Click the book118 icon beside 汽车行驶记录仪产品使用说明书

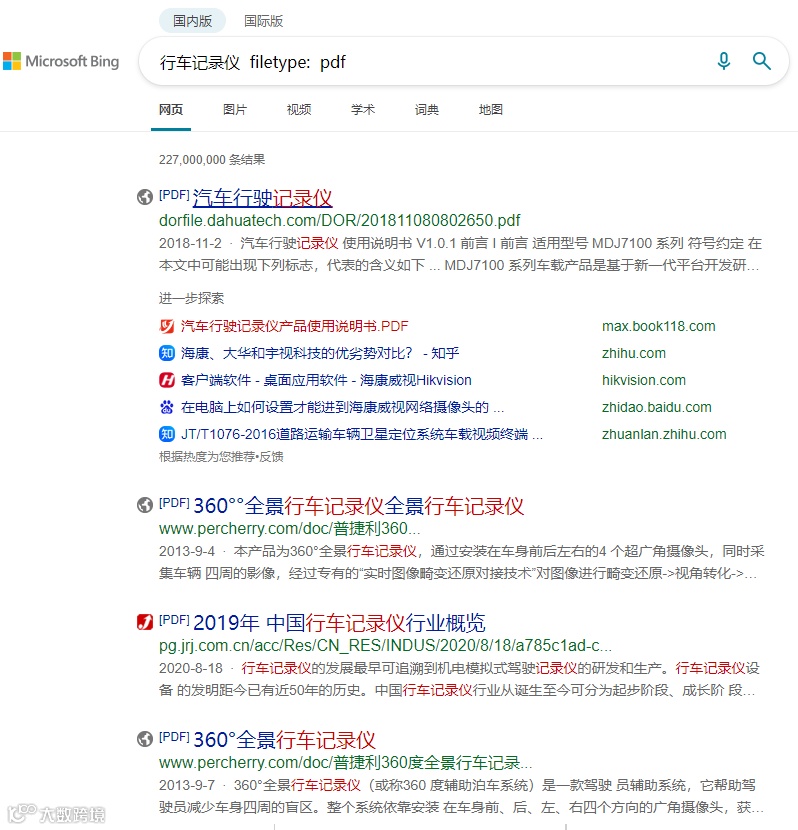[167, 326]
